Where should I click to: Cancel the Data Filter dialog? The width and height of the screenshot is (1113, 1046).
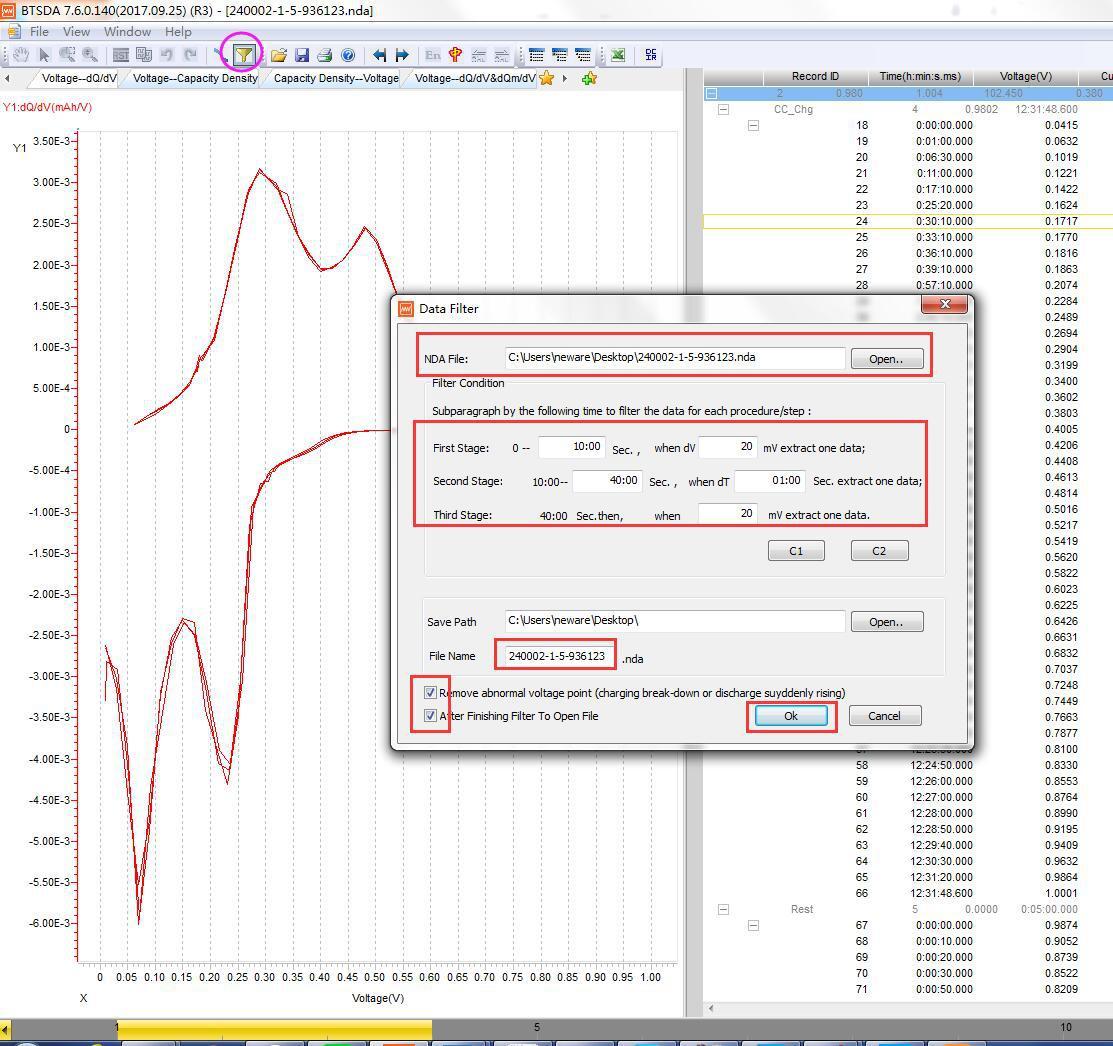[884, 716]
